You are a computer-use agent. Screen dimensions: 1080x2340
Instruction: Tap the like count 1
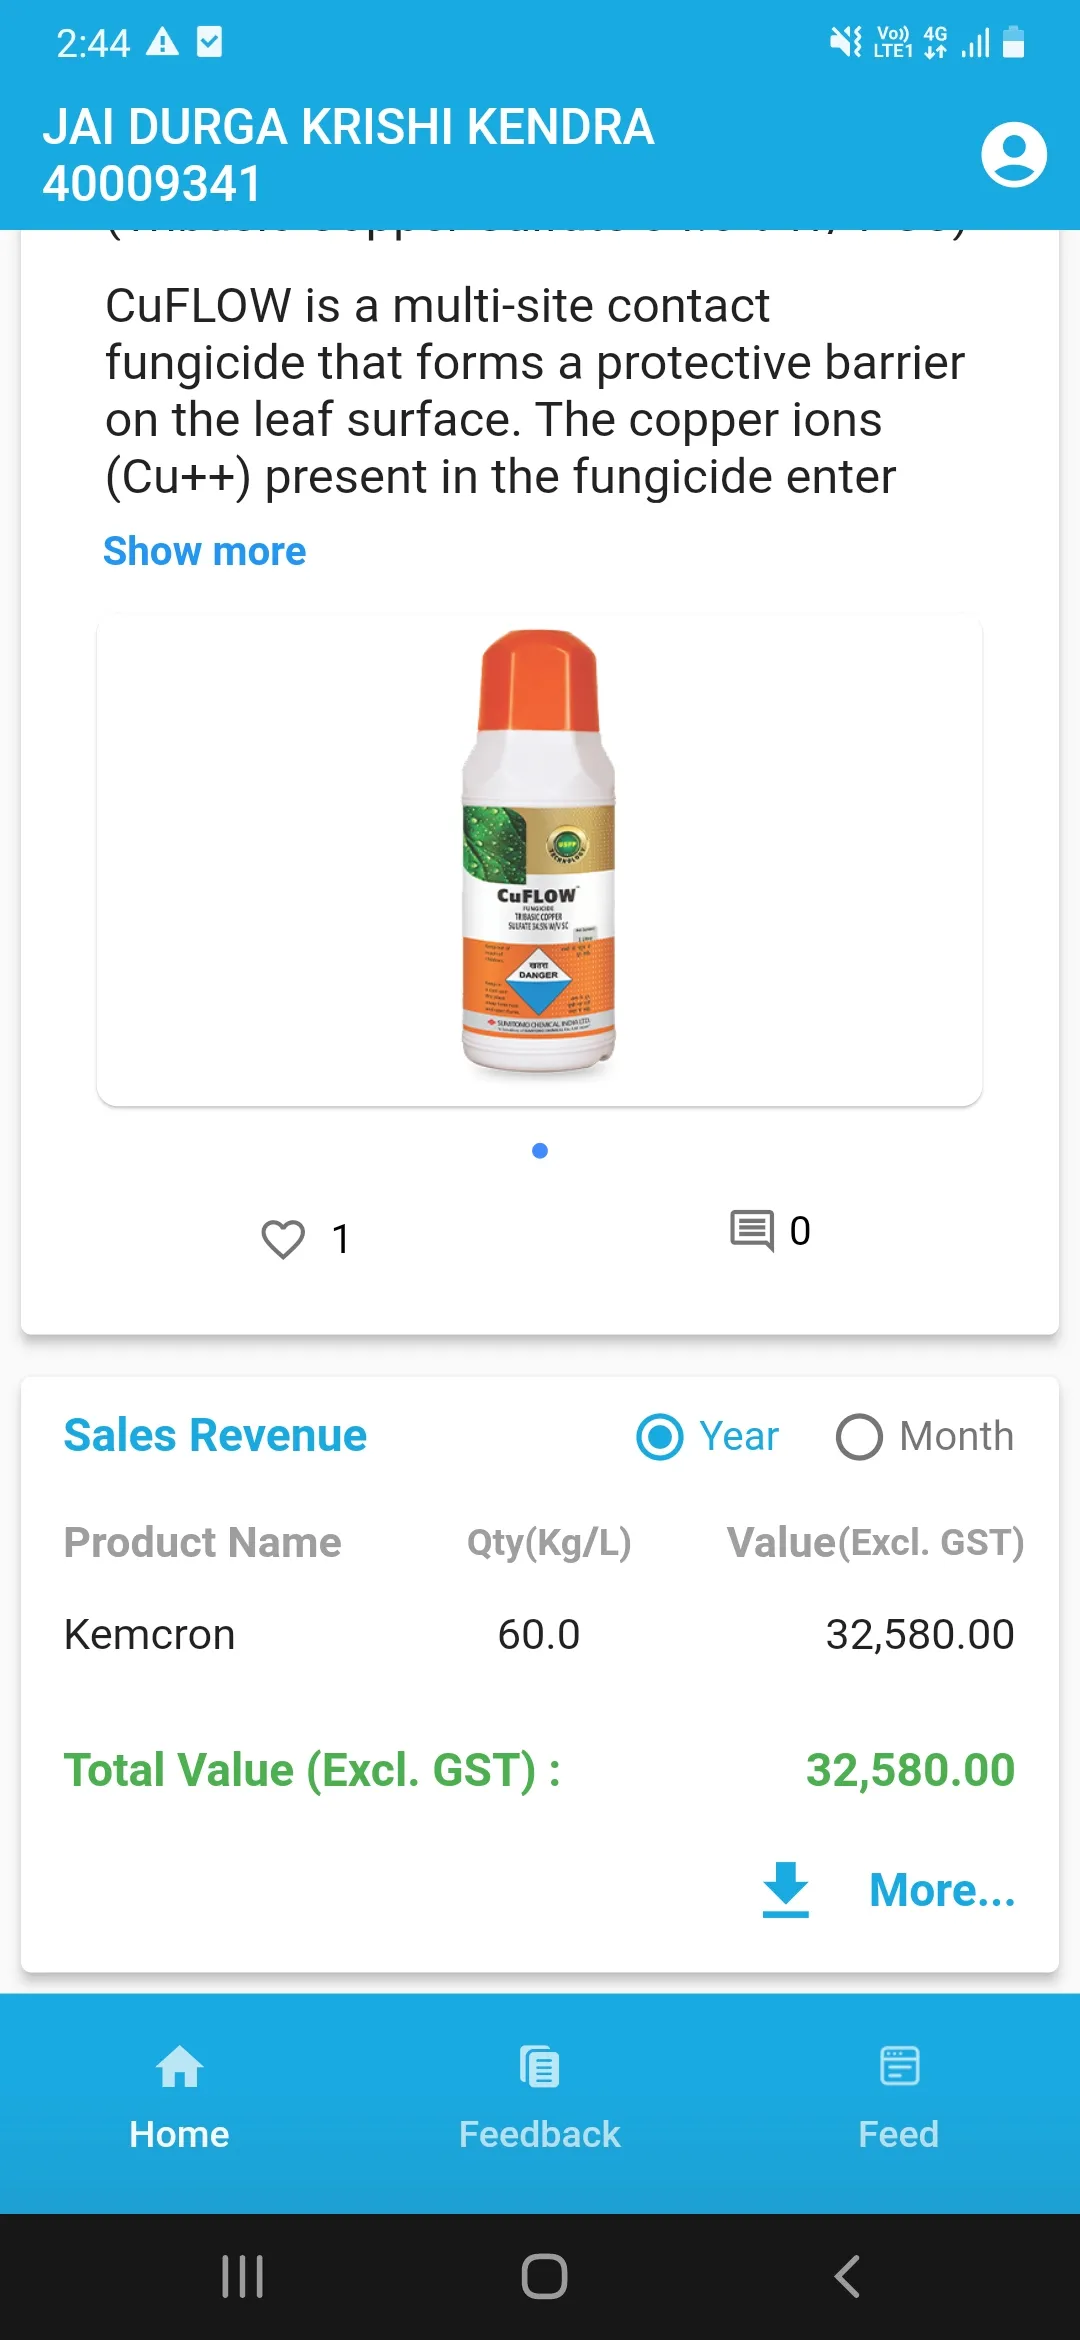[x=341, y=1239]
